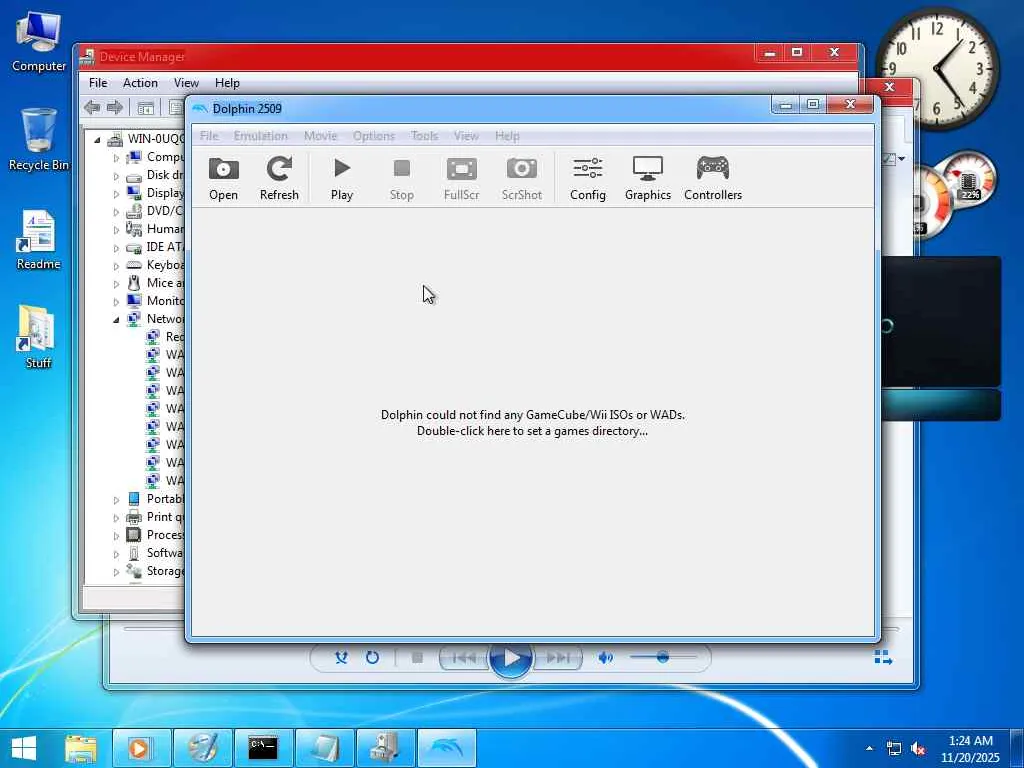Open File Explorer from the taskbar

(81, 748)
